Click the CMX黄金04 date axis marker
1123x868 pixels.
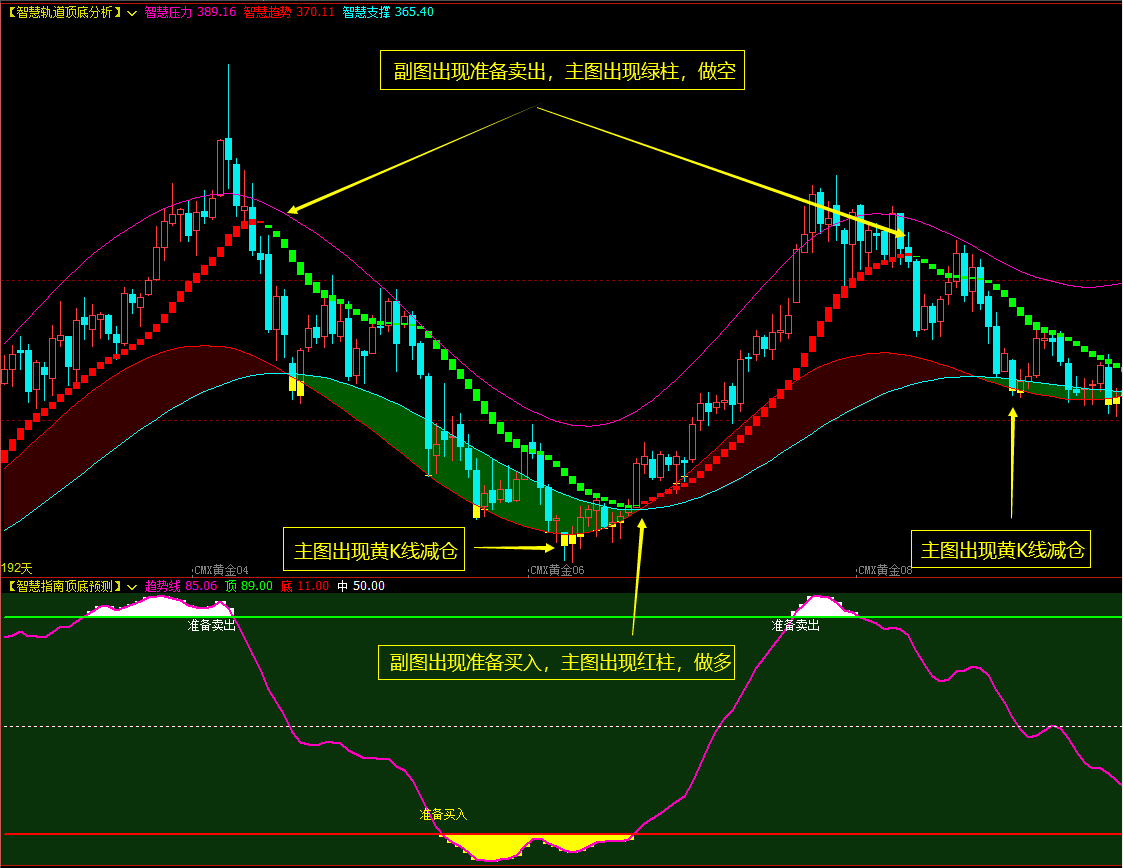221,570
